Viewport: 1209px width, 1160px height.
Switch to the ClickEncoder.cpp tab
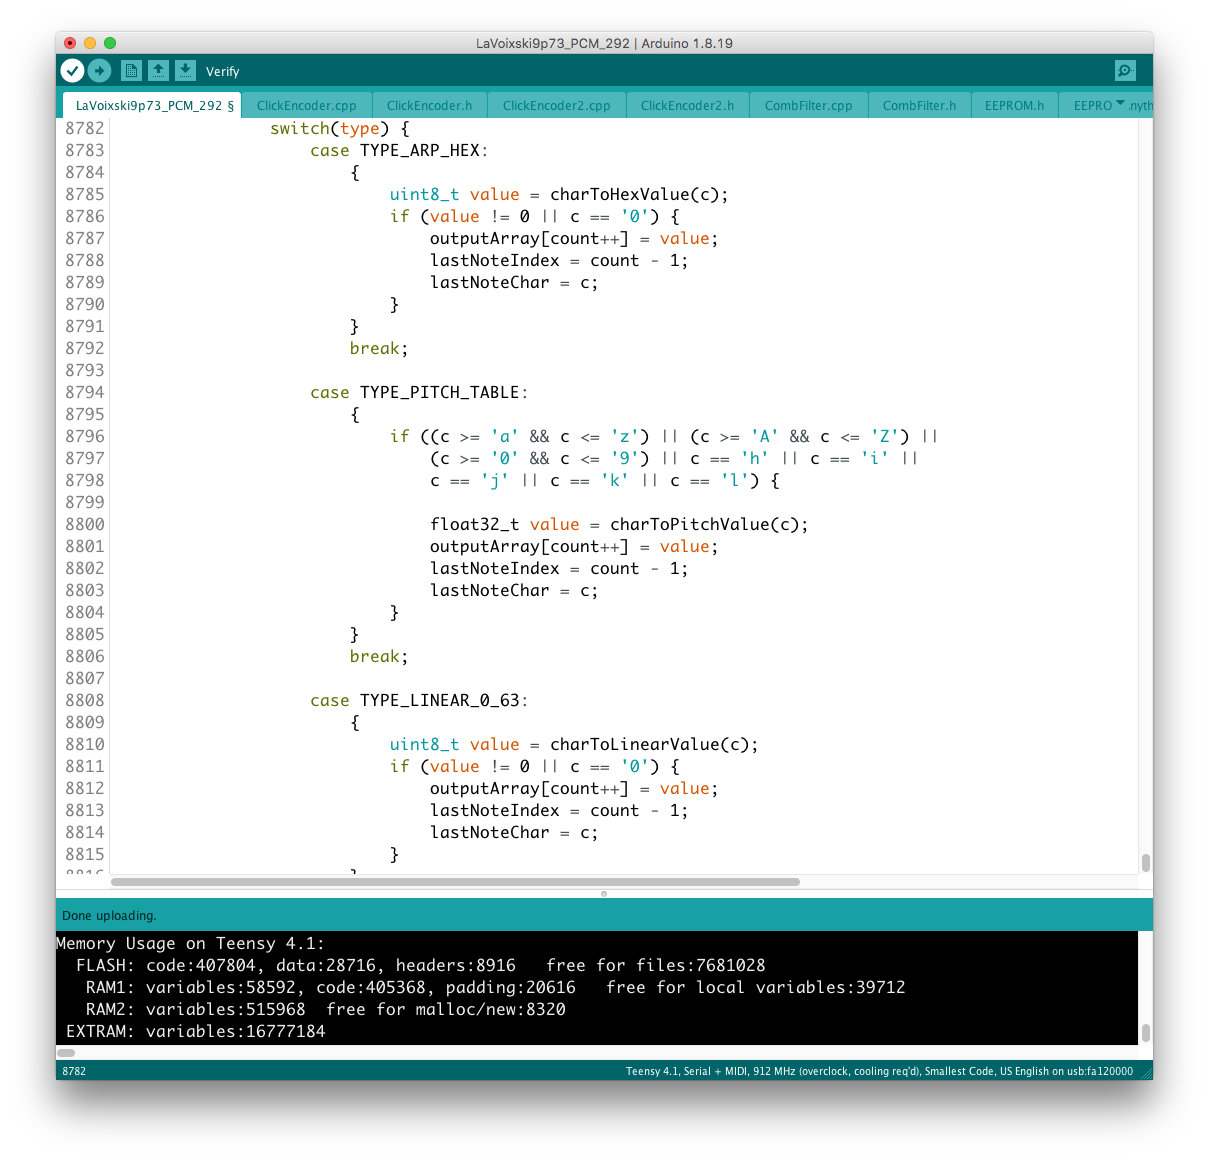tap(306, 105)
